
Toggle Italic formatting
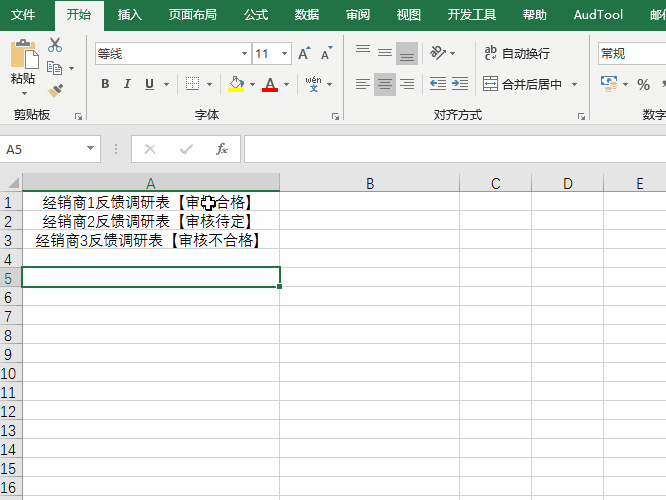pos(127,84)
